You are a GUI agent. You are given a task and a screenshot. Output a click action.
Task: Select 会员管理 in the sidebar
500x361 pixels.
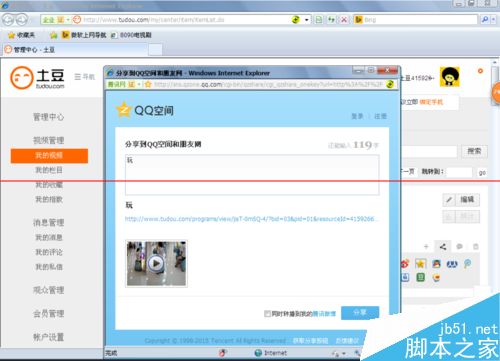49,314
